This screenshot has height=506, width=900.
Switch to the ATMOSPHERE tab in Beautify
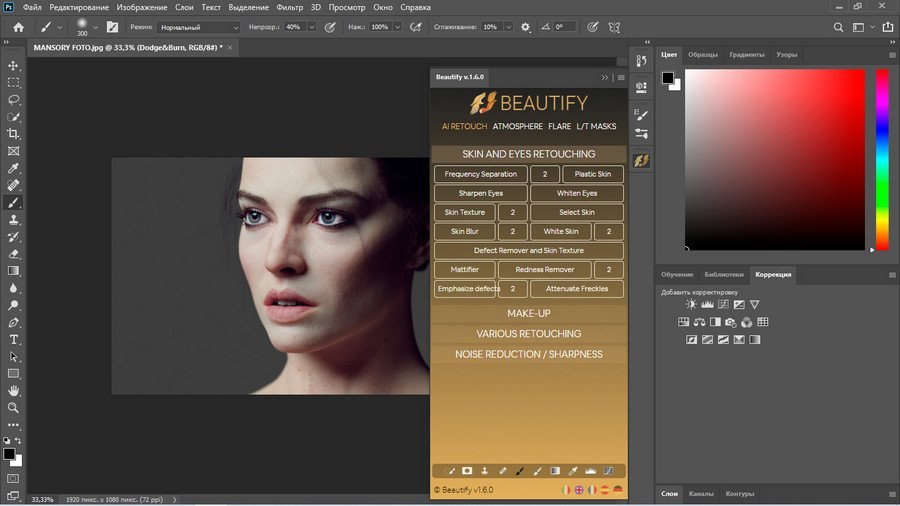(x=517, y=127)
